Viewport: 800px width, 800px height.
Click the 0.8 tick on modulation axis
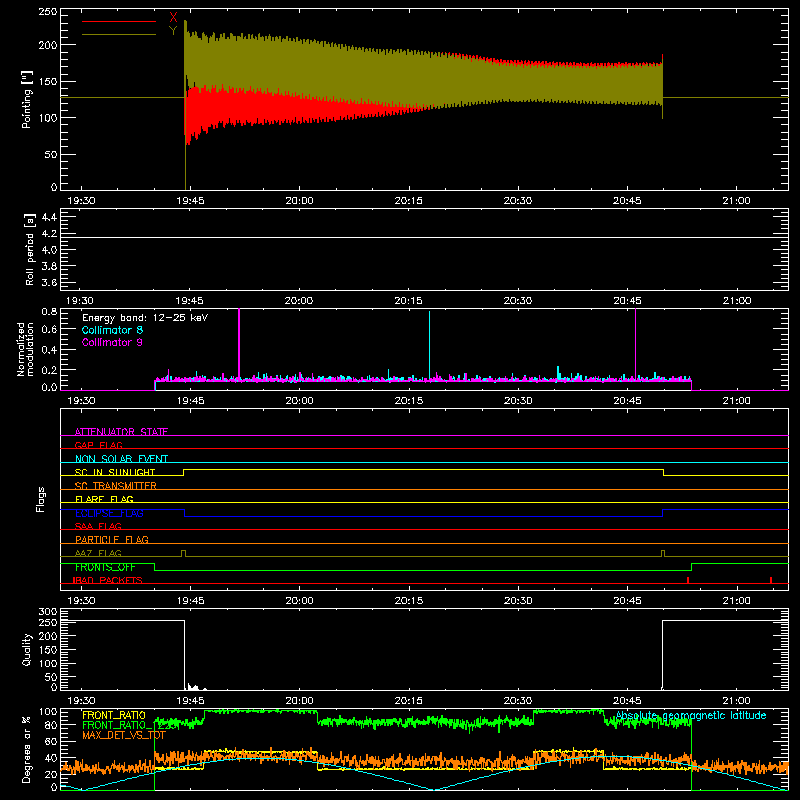coord(49,311)
